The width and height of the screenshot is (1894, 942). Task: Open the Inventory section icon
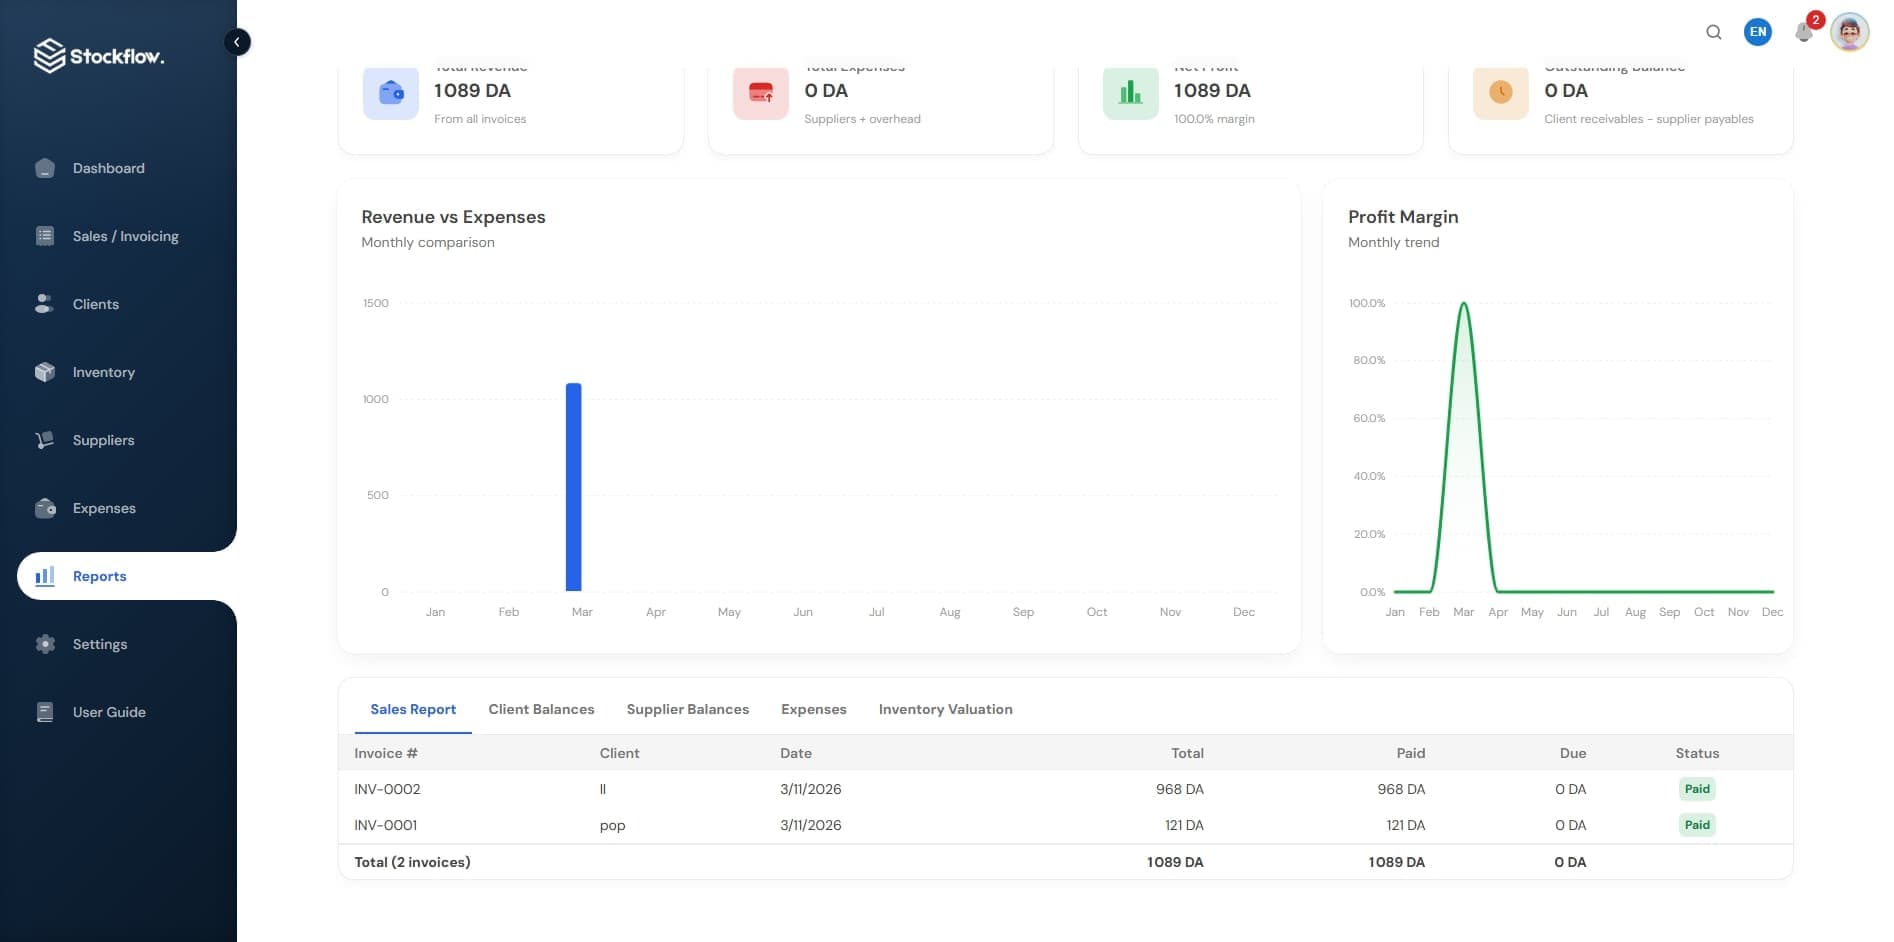(x=45, y=372)
